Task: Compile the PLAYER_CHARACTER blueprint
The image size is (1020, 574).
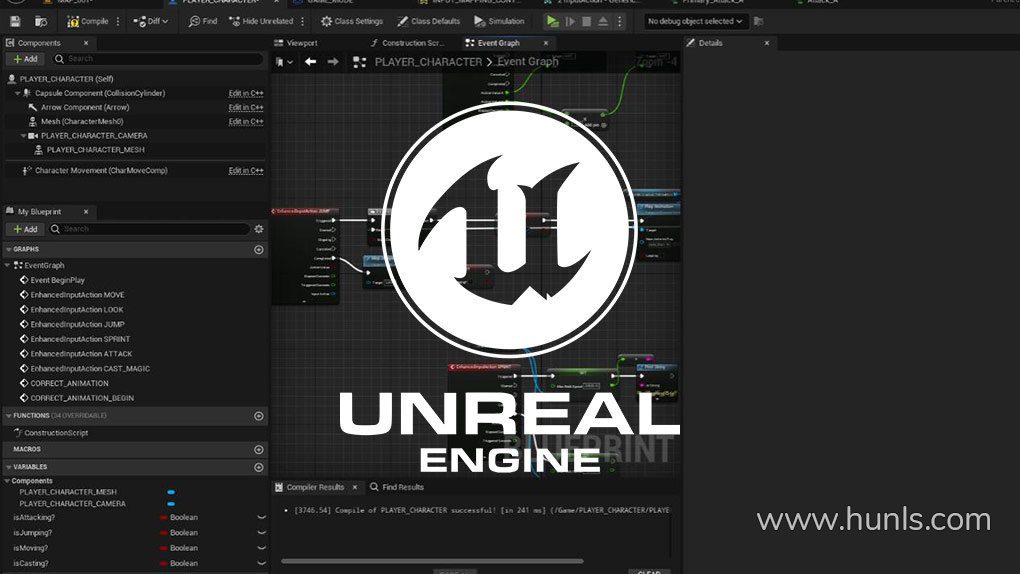Action: click(x=88, y=21)
